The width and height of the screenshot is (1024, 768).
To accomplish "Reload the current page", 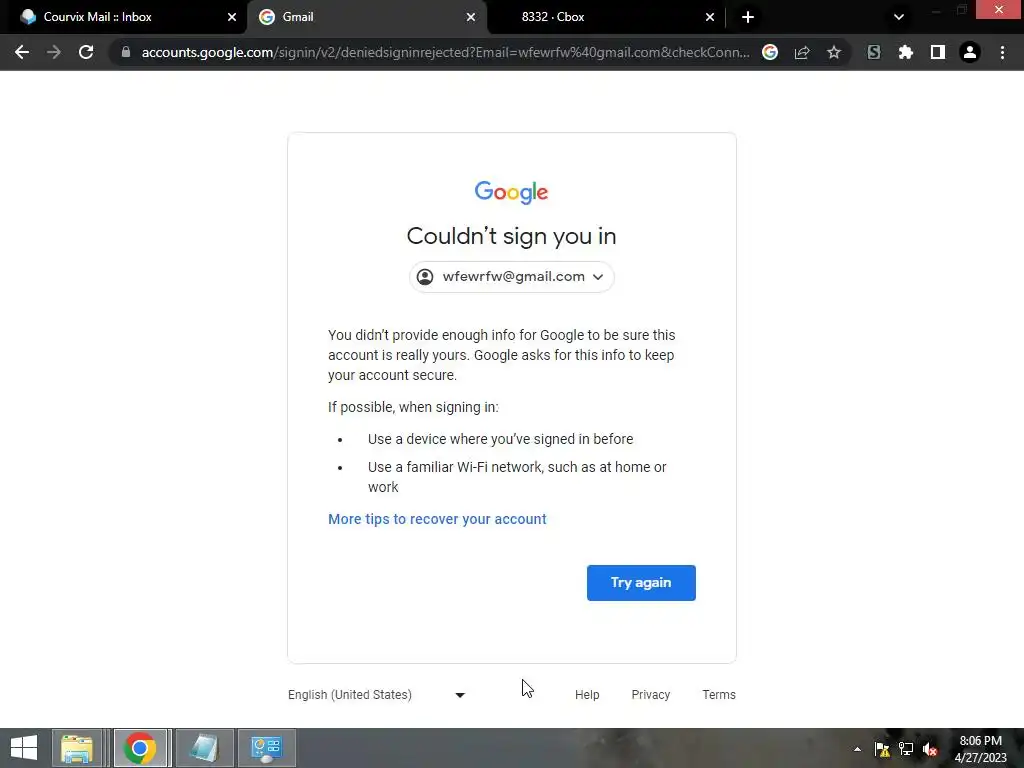I will click(86, 52).
